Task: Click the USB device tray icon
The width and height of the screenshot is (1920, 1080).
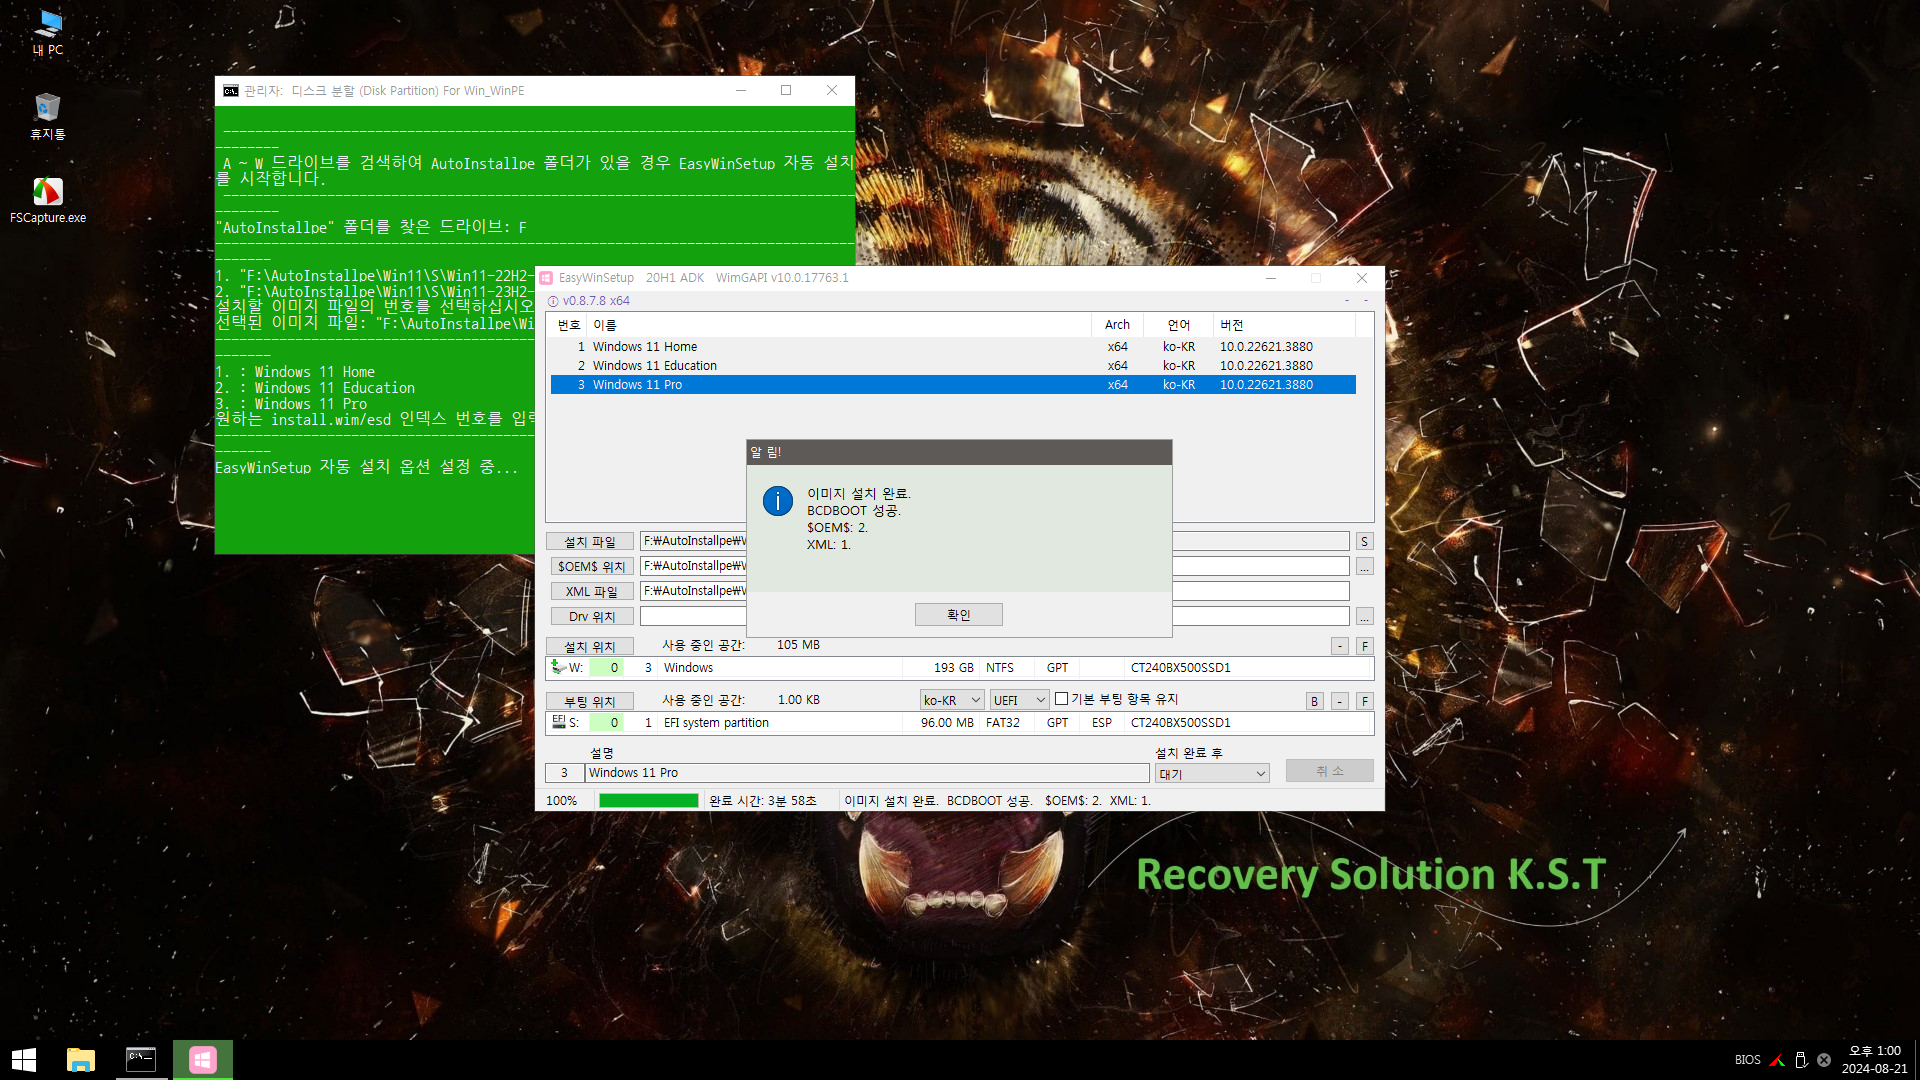Action: [x=1801, y=1060]
